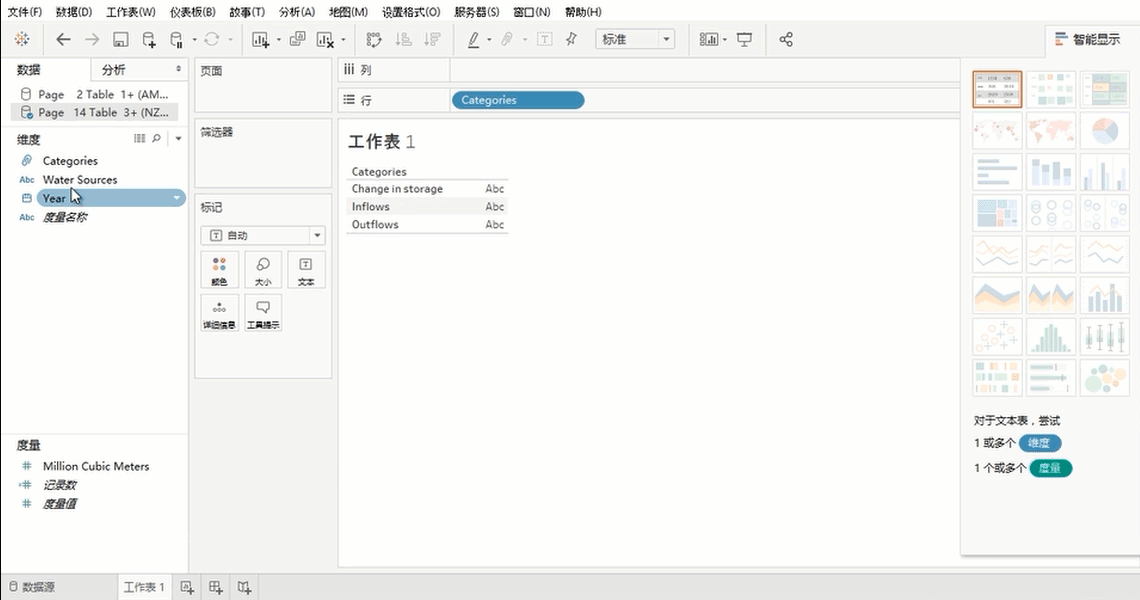Click the Save workbook icon in toolbar
Viewport: 1140px width, 600px height.
pos(120,40)
